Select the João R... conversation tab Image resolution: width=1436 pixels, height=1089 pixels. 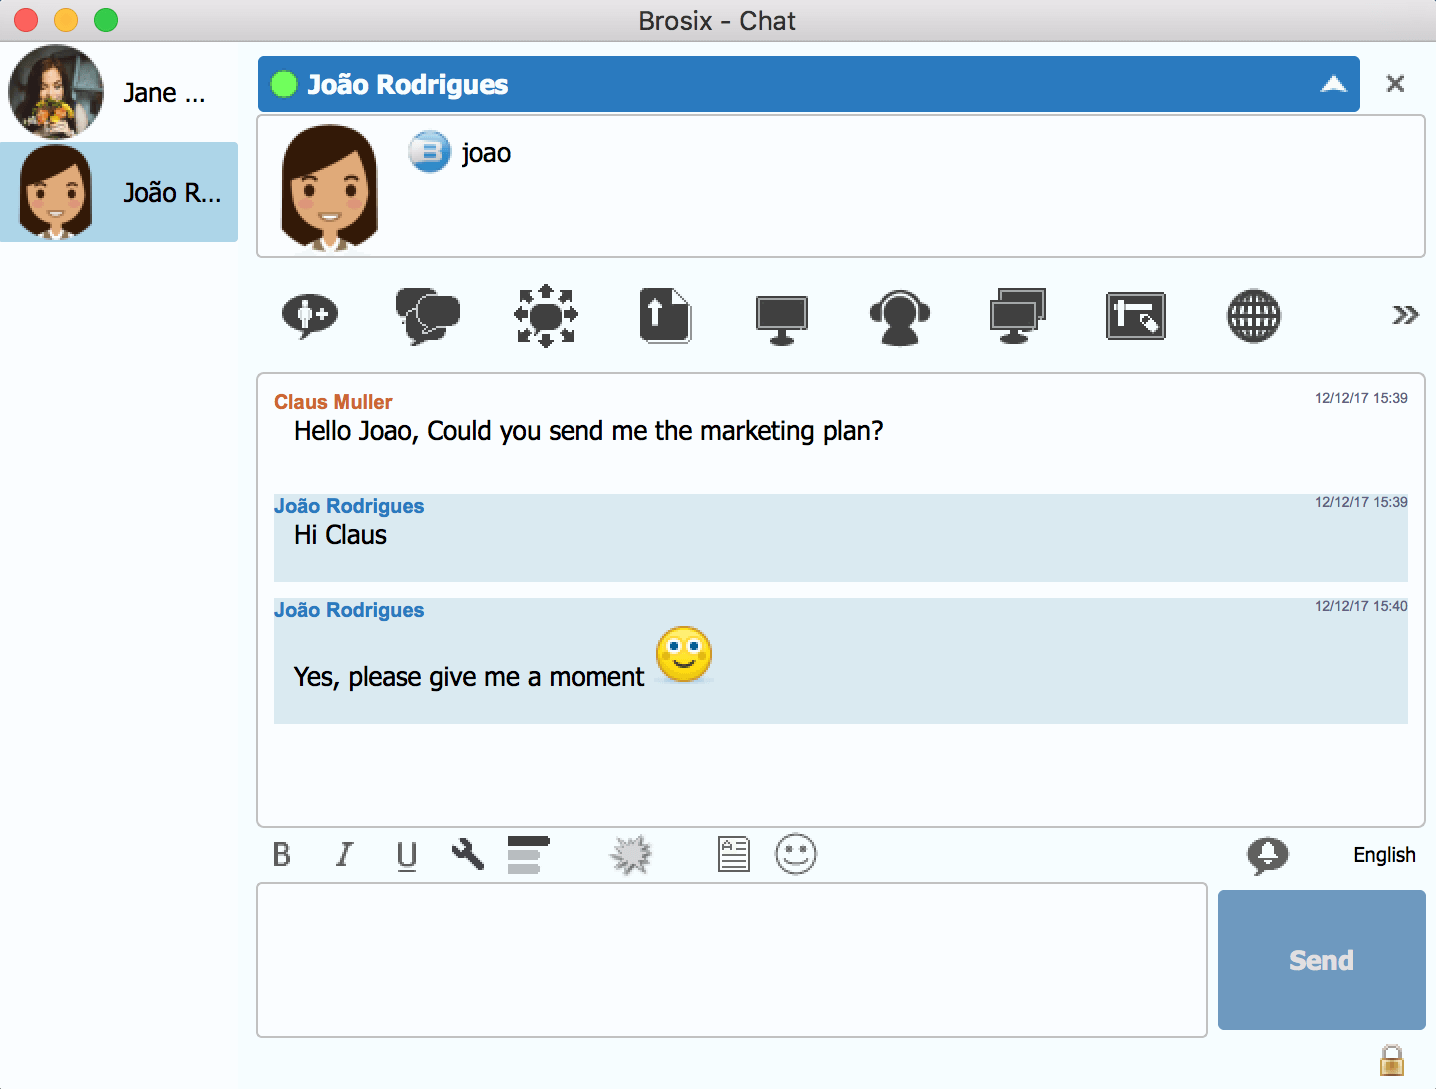[x=119, y=192]
